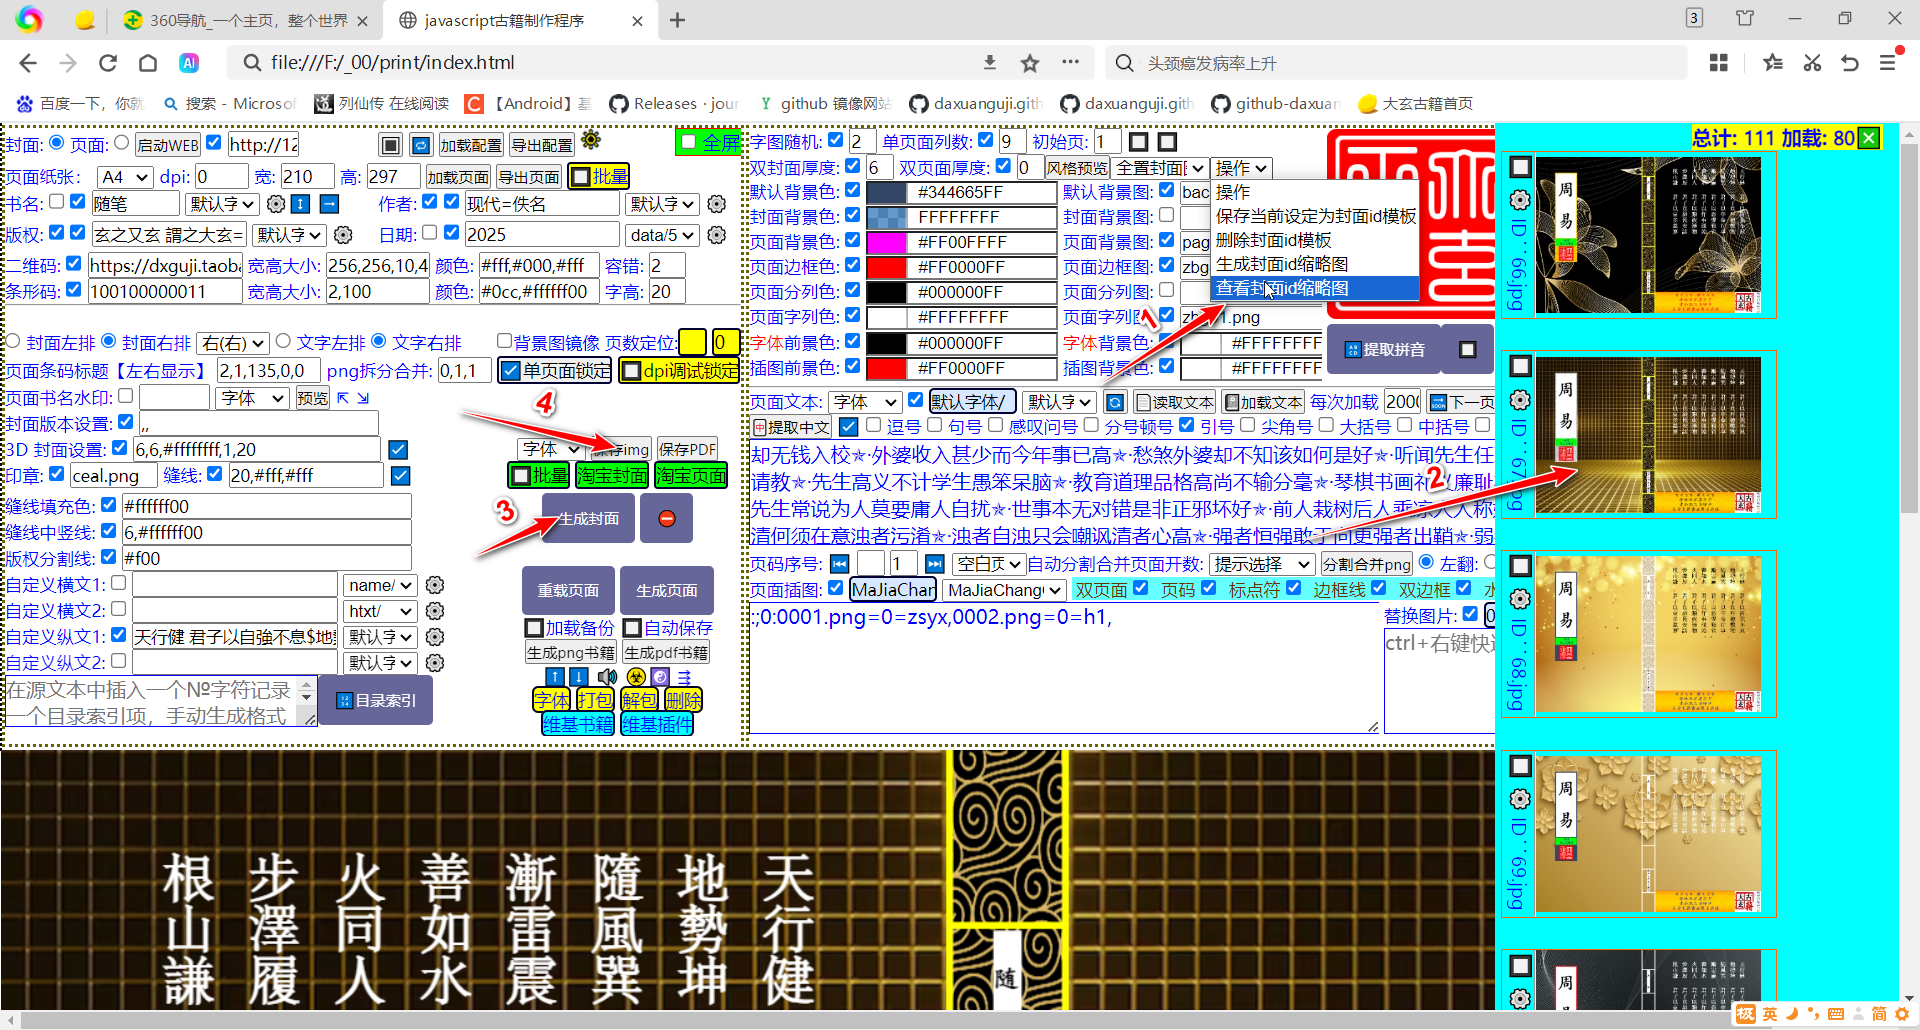The width and height of the screenshot is (1920, 1030).
Task: Click the speaker audio icon
Action: click(x=607, y=677)
